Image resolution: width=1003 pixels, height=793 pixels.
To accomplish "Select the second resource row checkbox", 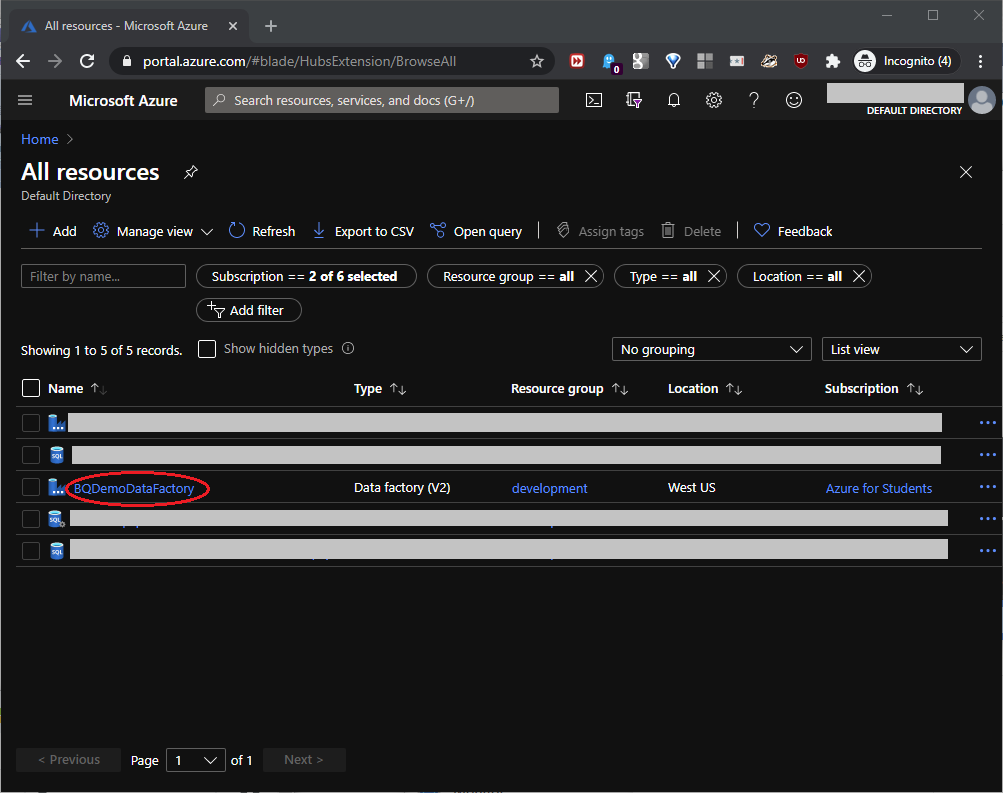I will click(x=31, y=455).
